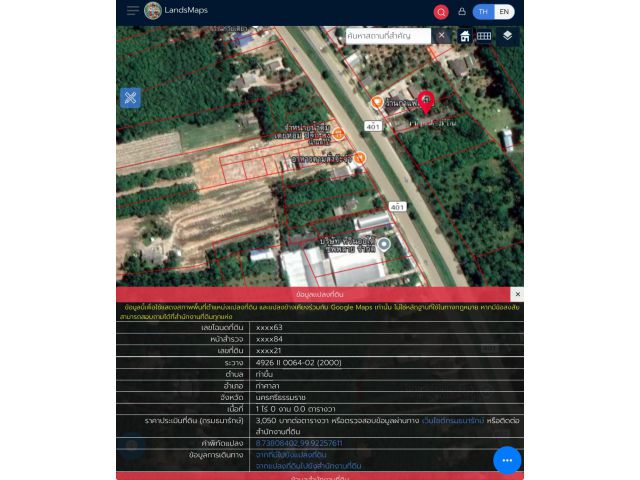The image size is (640, 480).
Task: Click the home map icon
Action: click(464, 36)
